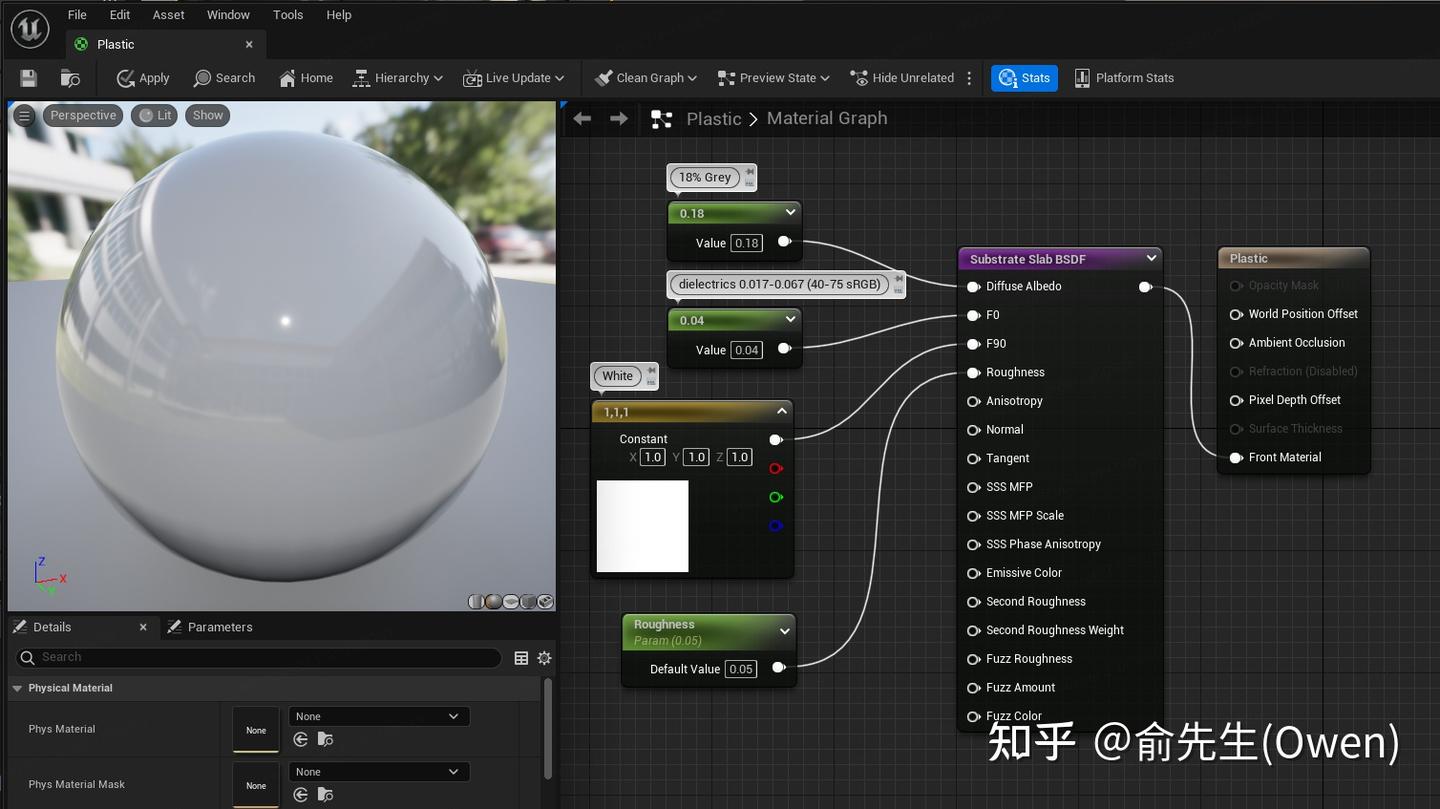Click the graph back navigation arrow
The image size is (1440, 809).
[x=582, y=119]
